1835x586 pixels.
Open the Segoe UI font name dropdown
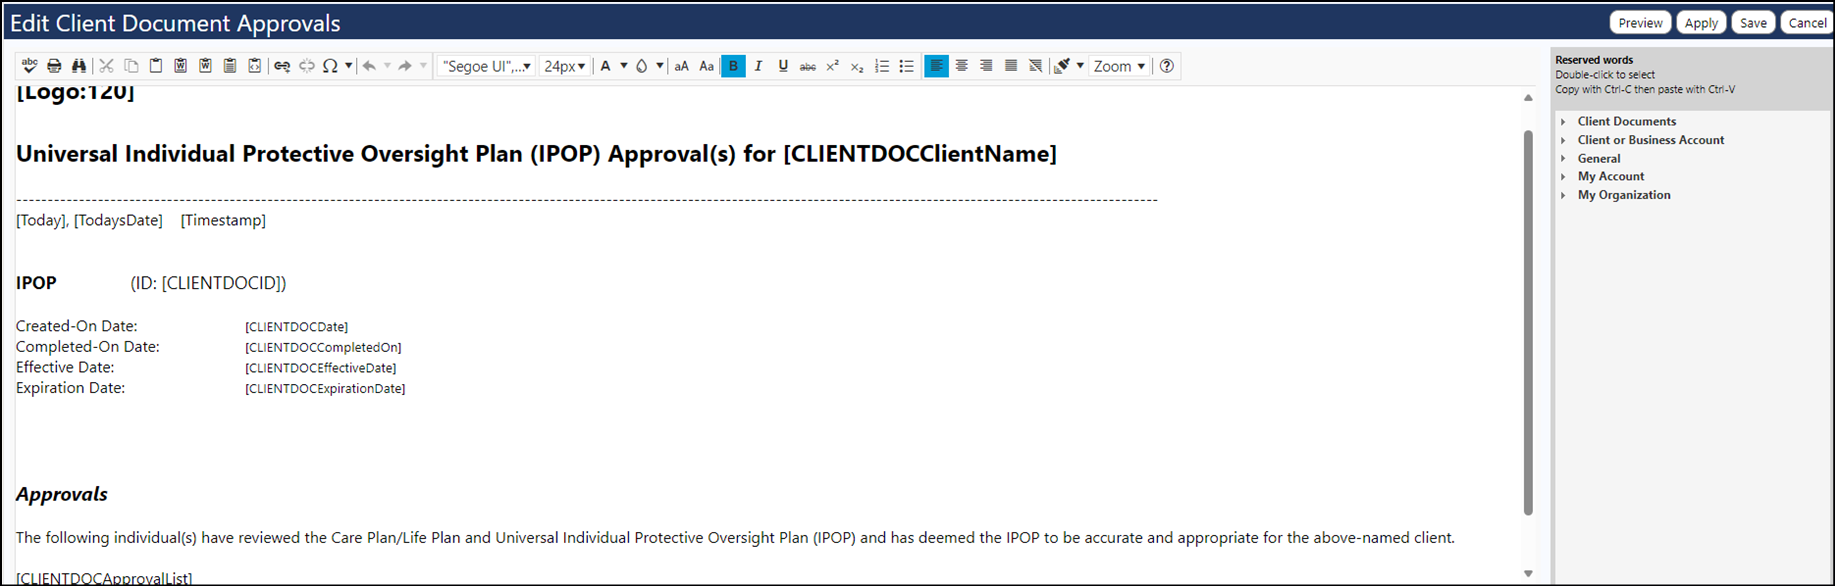(486, 66)
